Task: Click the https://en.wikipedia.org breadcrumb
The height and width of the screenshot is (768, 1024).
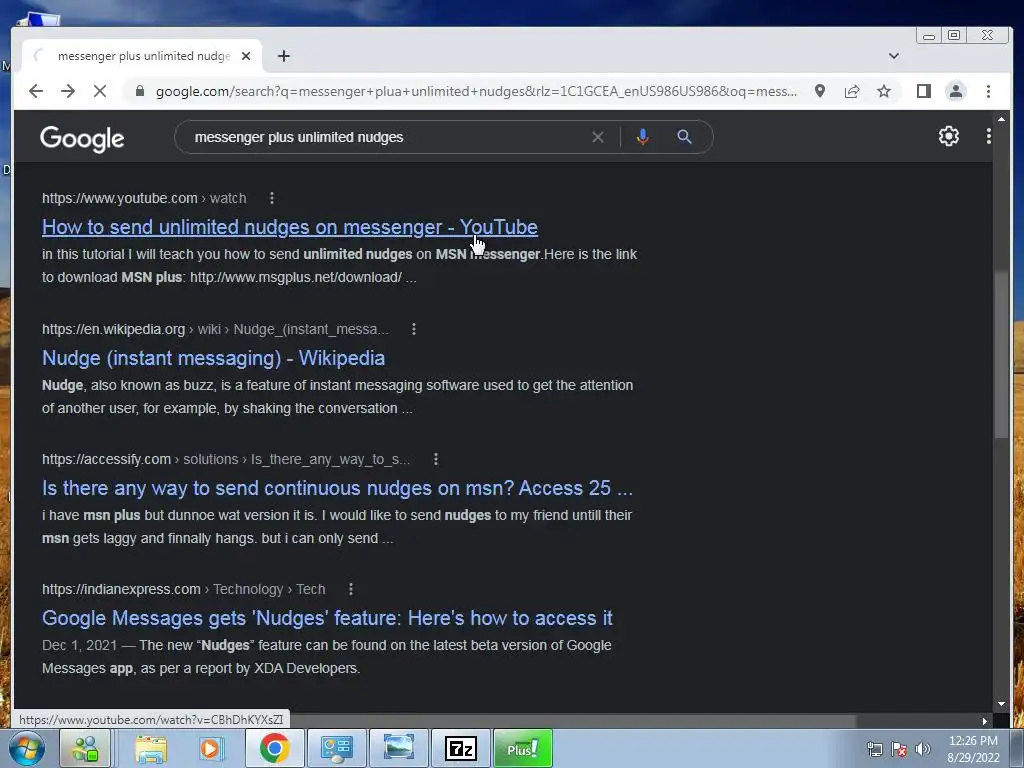Action: click(215, 329)
